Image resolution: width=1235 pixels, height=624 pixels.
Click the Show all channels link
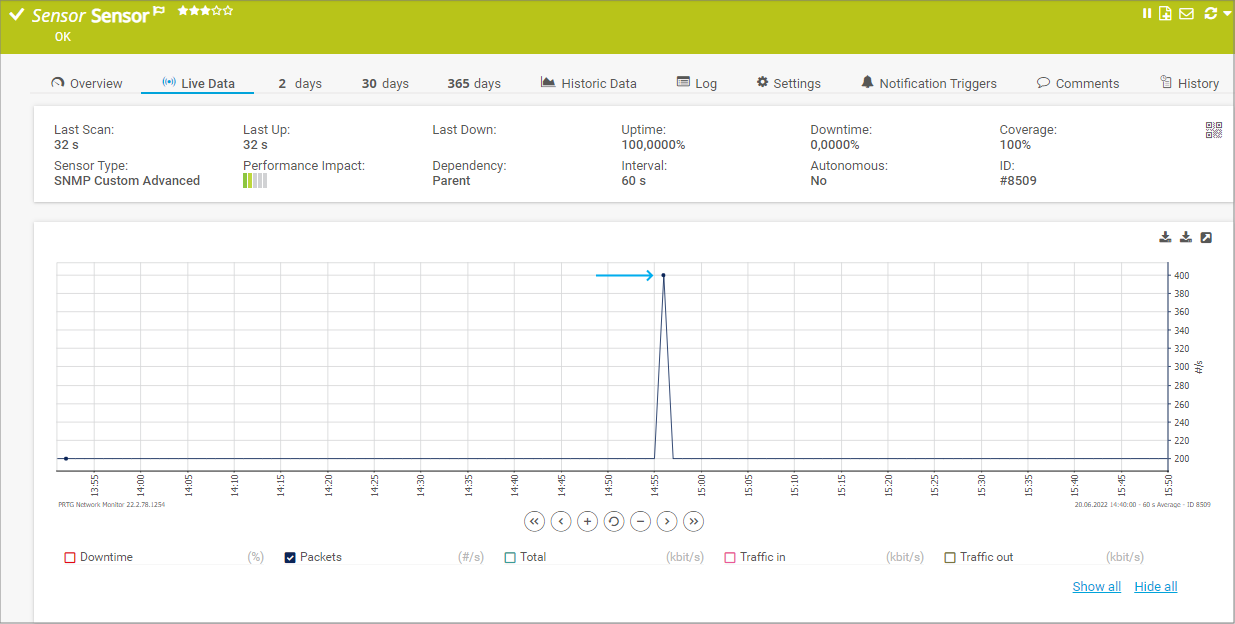[x=1096, y=586]
